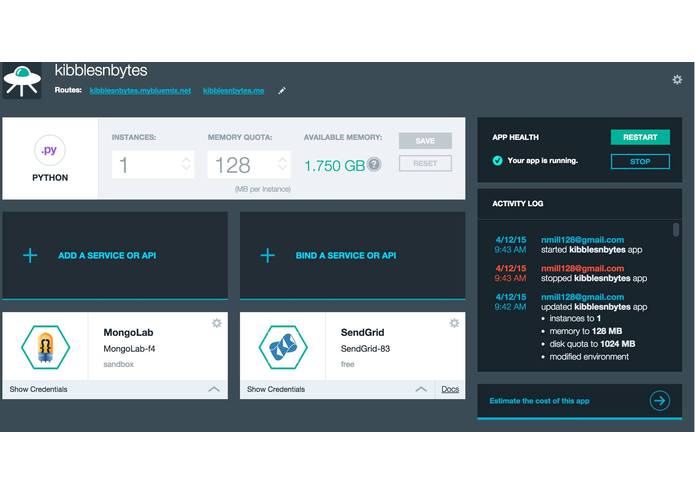
Task: Click plus icon for Add a Service
Action: (x=30, y=255)
